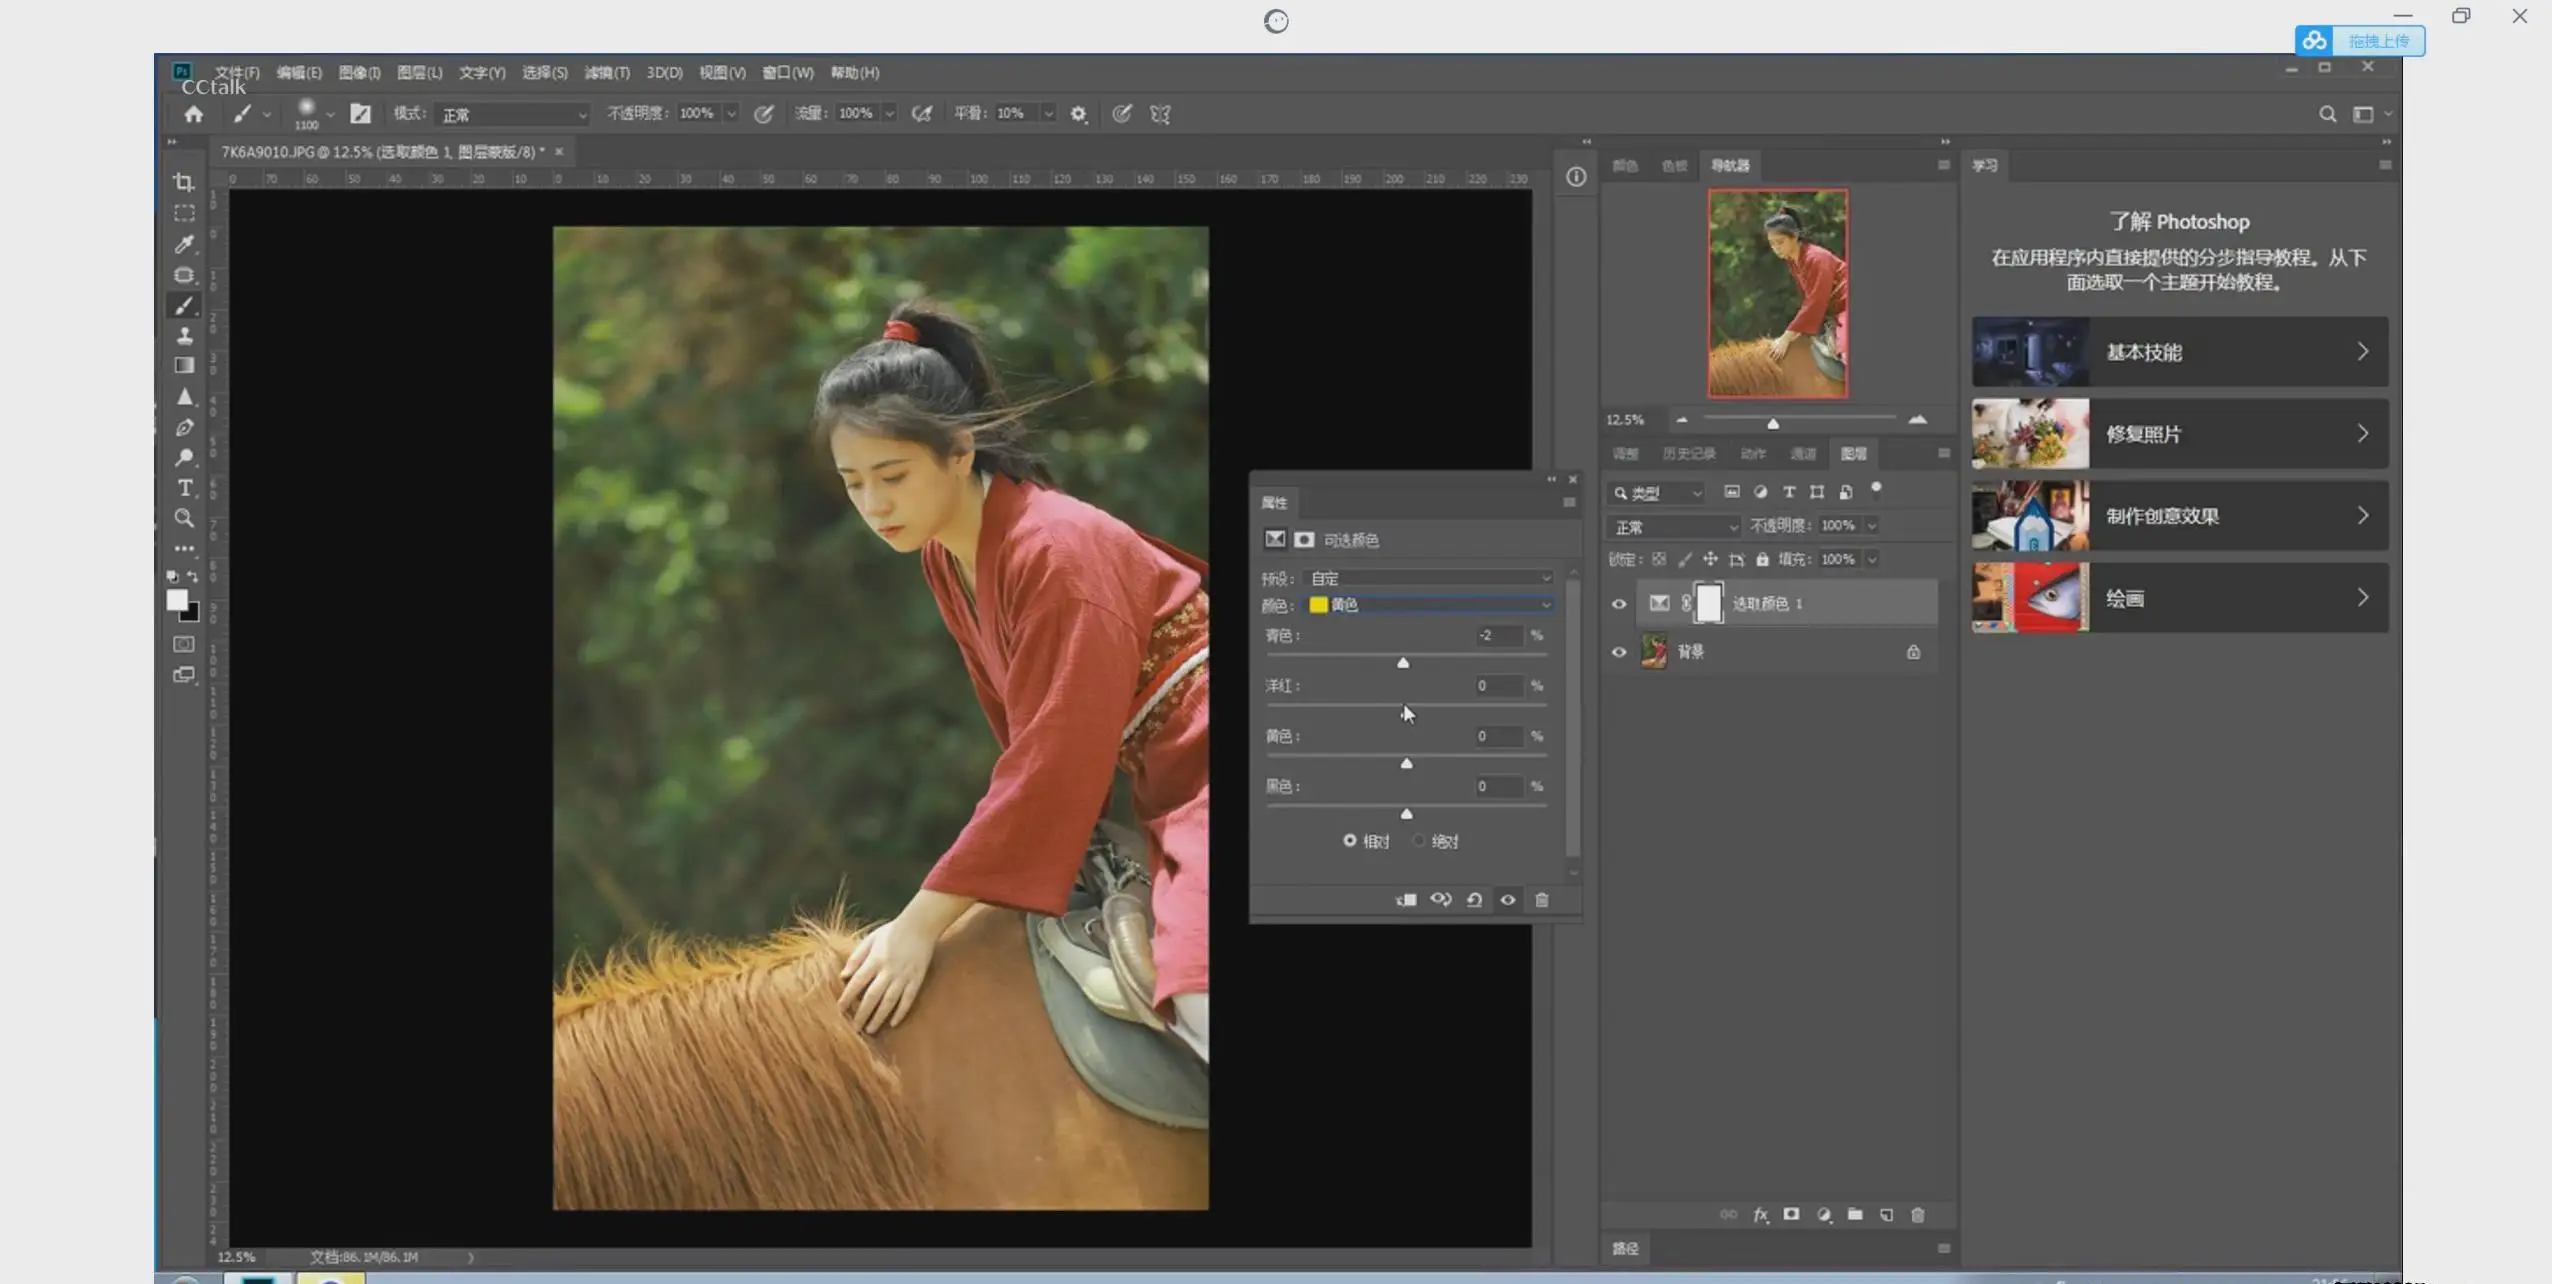Screen dimensions: 2552x1284
Task: Open the 滤镜(T) menu
Action: coord(607,73)
